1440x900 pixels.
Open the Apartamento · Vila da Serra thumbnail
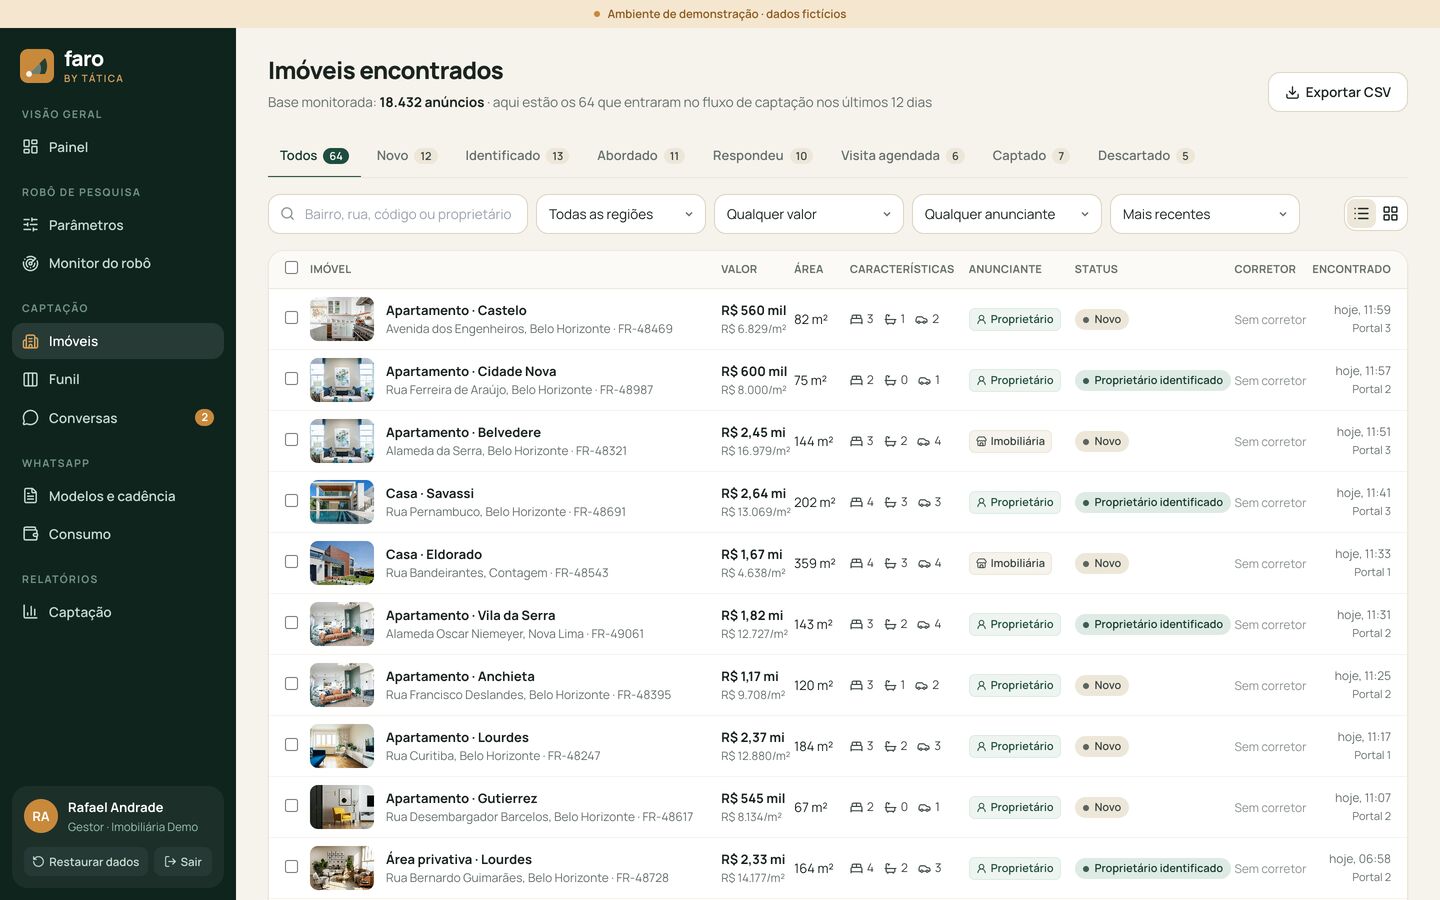342,624
